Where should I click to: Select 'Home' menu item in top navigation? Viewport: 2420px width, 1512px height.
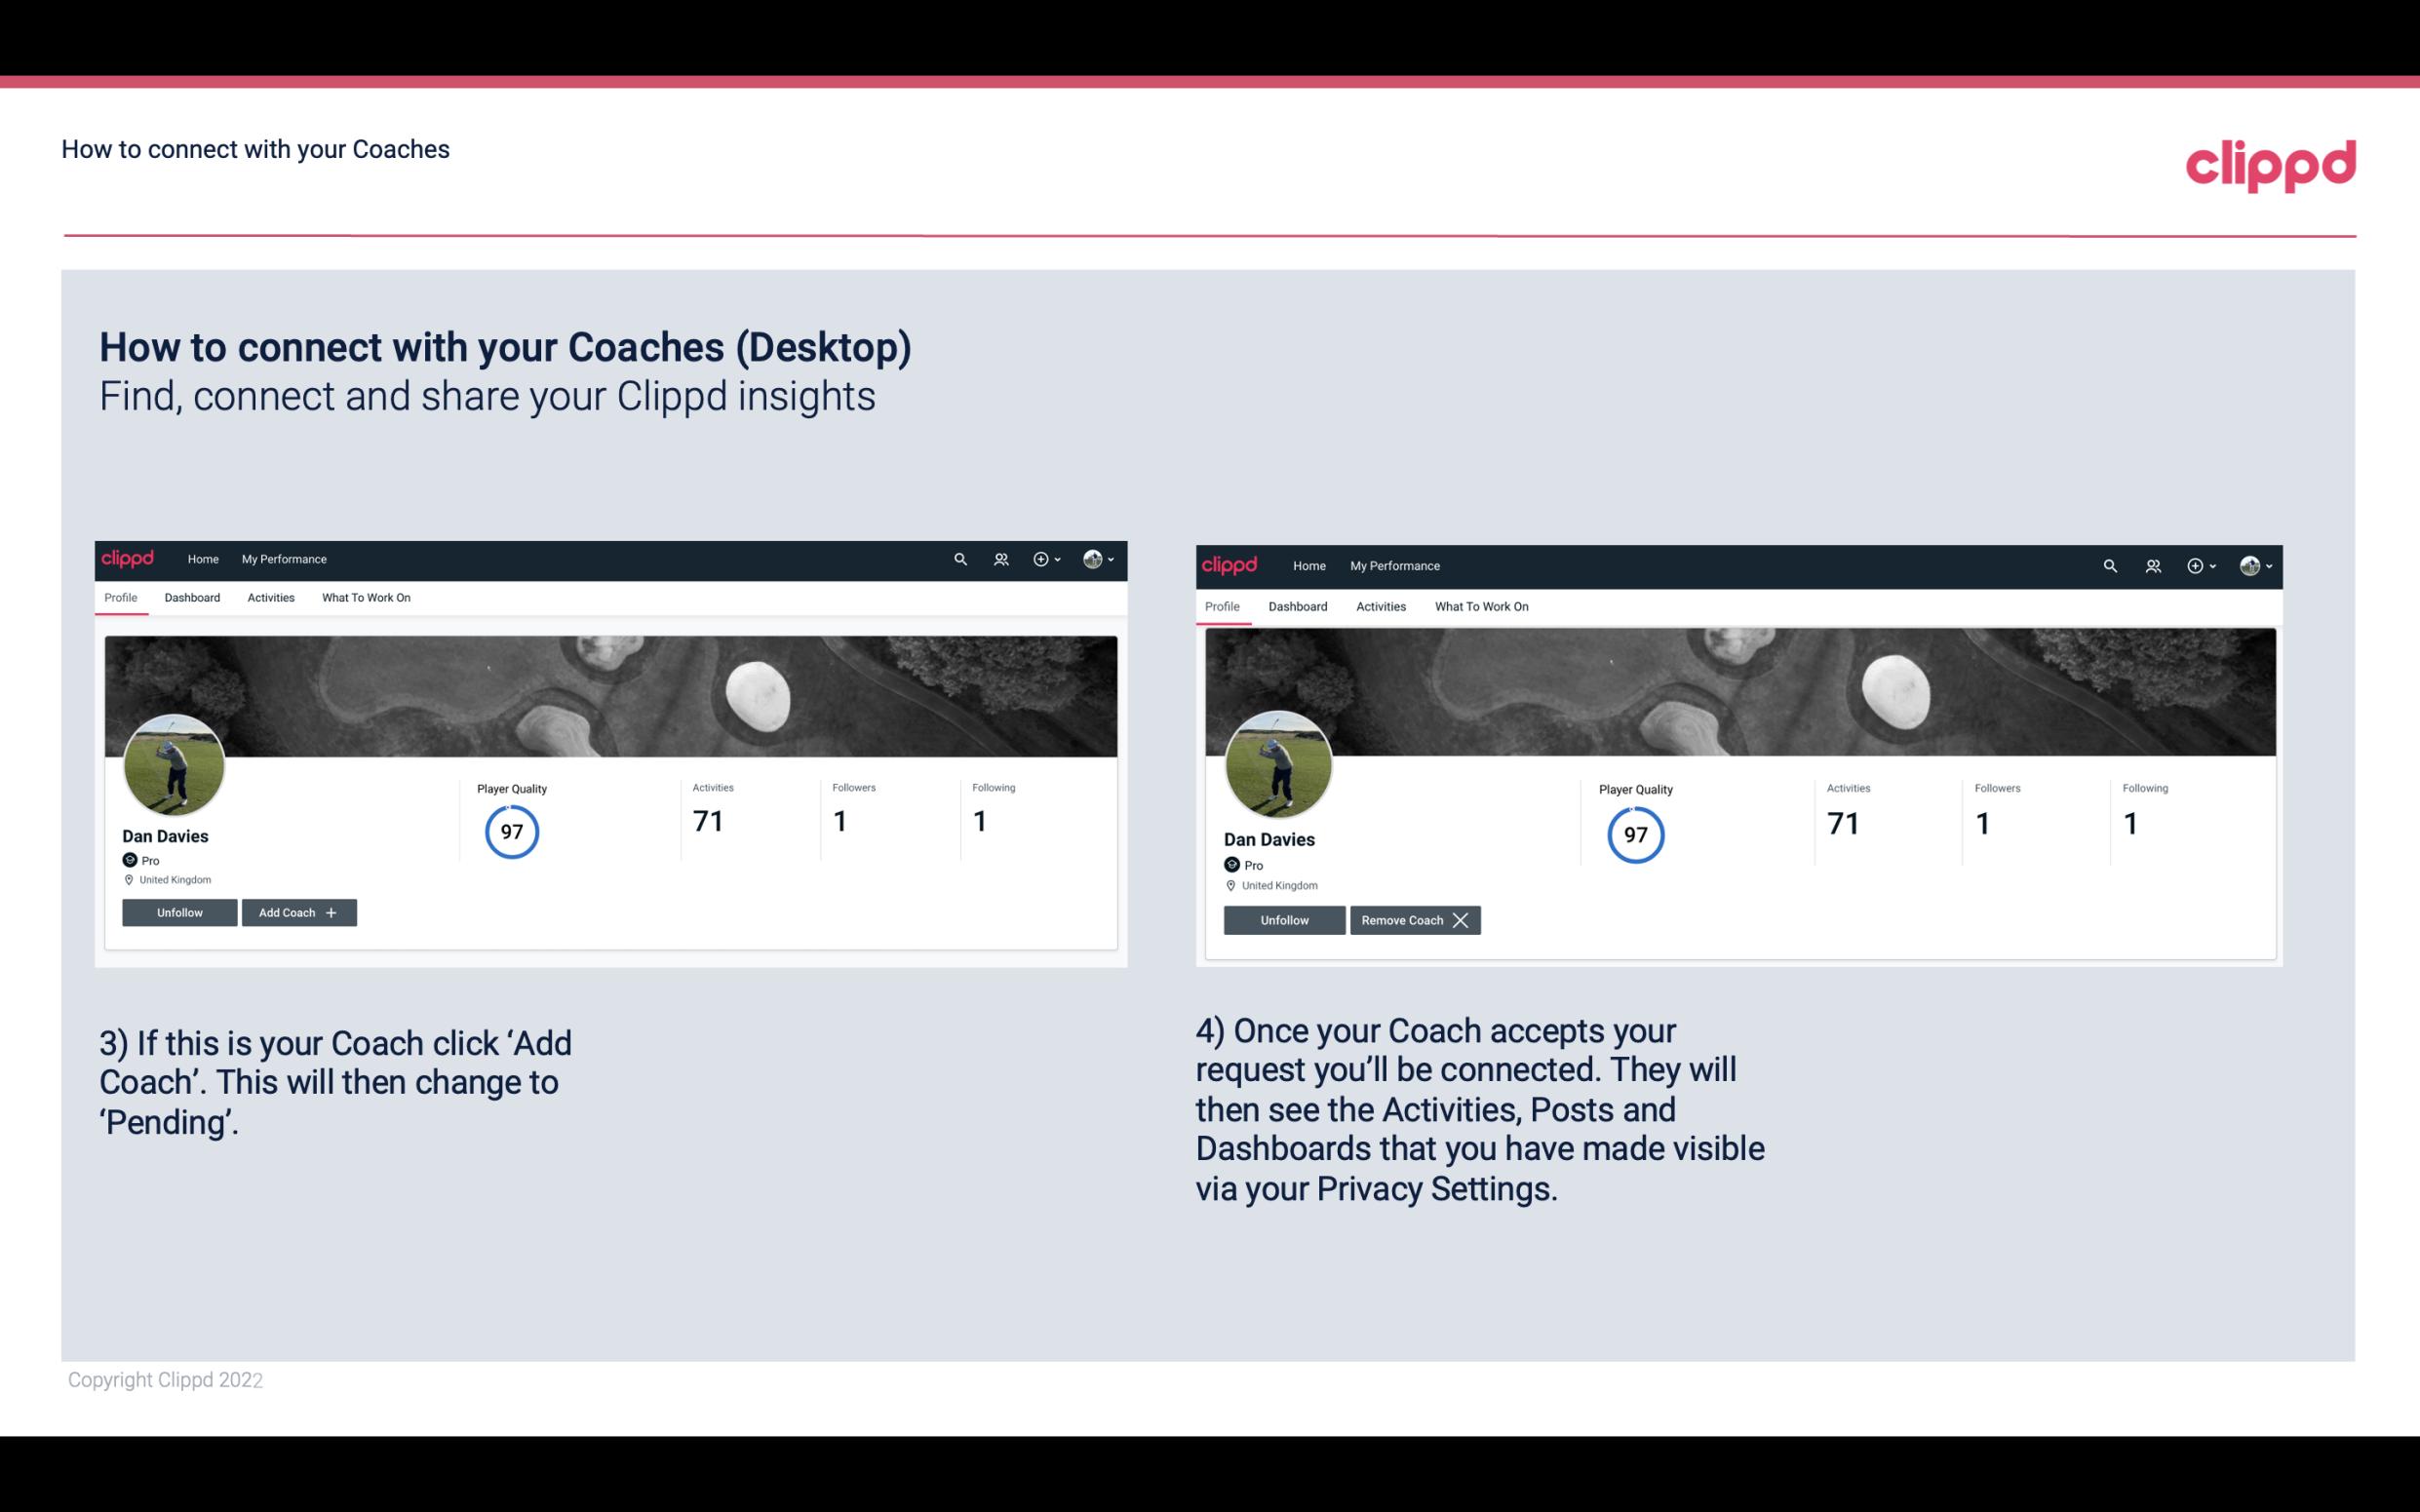tap(202, 558)
